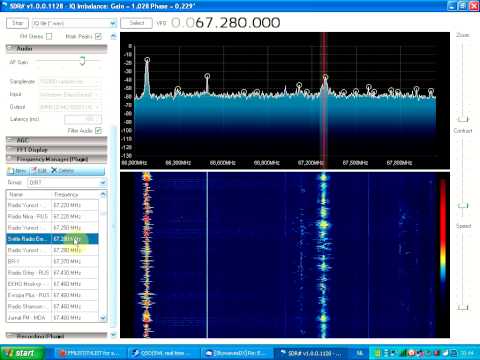Adjust the Speed slider handle
This screenshot has width=480, height=360.
coord(463,307)
